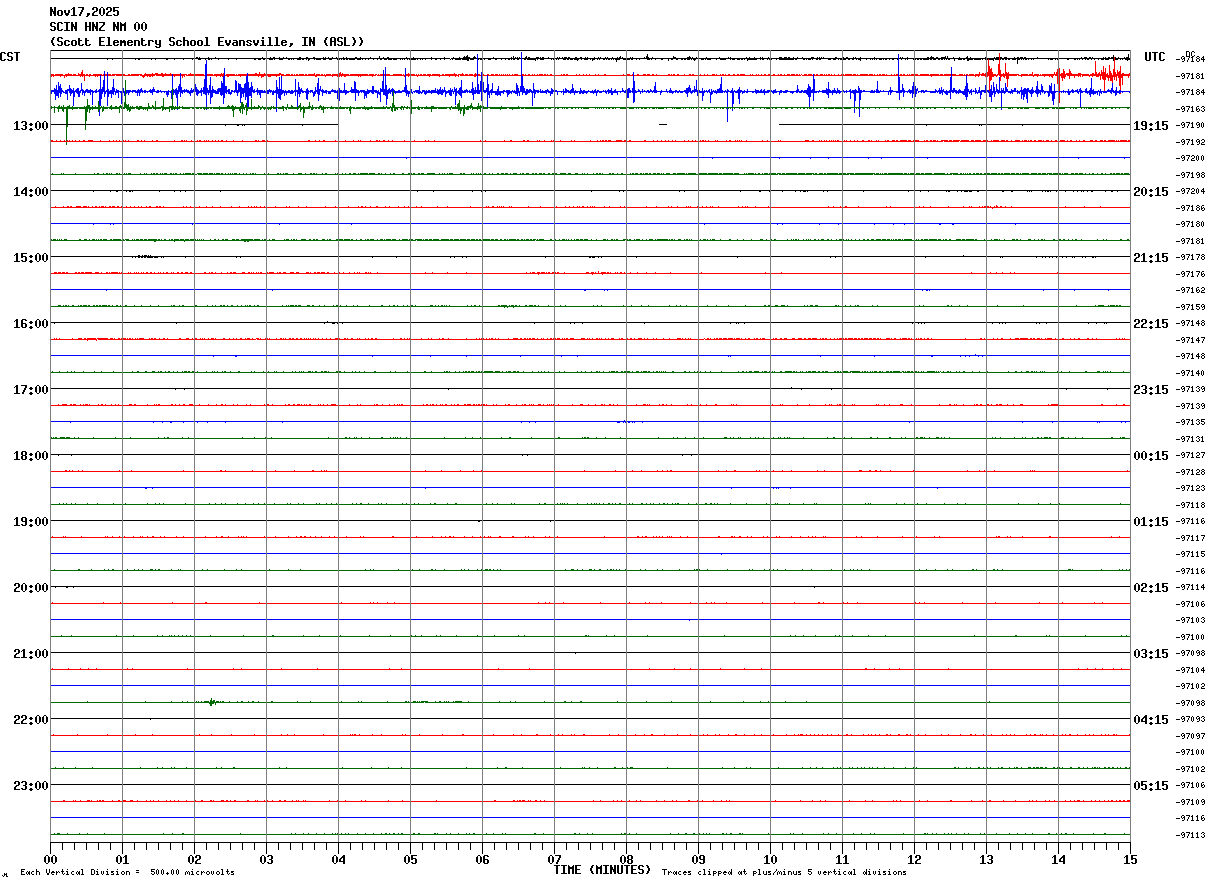Click the 22:15 UTC time label
Image resolution: width=1210 pixels, height=886 pixels.
[1151, 324]
